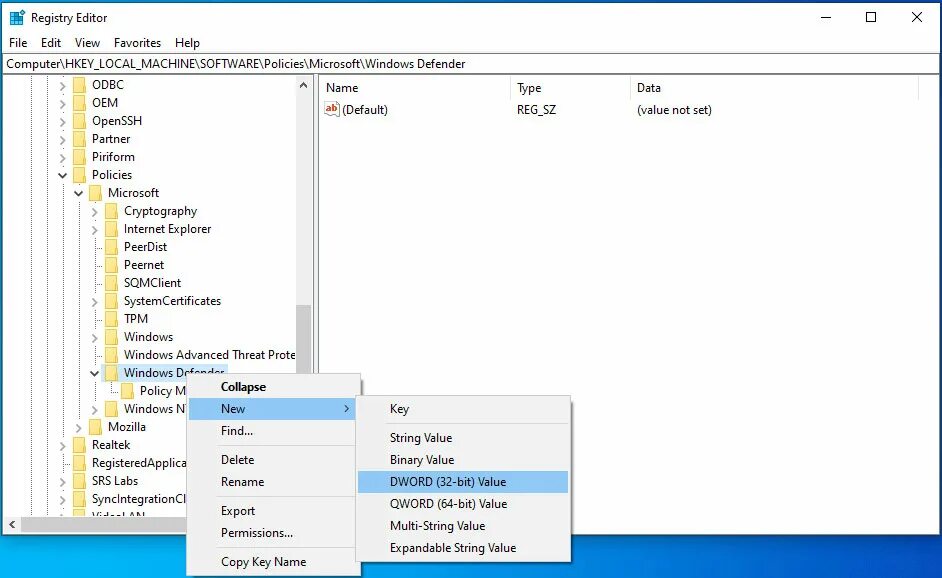Open the Help menu
Viewport: 942px width, 578px height.
[187, 43]
